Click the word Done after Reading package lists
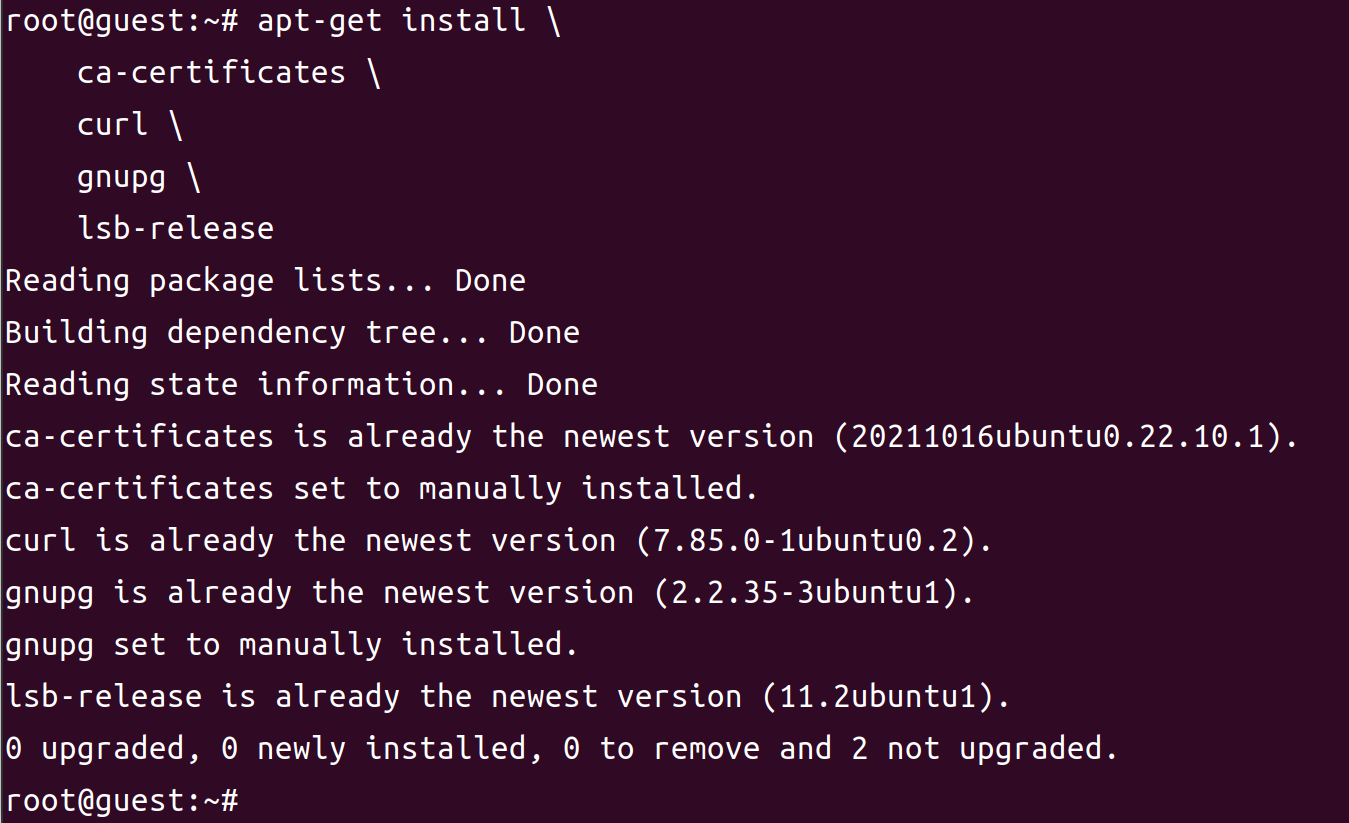The height and width of the screenshot is (823, 1349). (x=490, y=281)
